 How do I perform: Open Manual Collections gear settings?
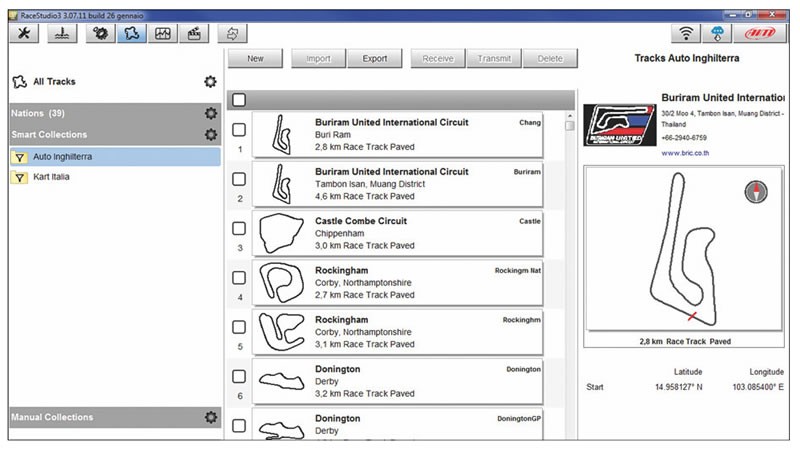211,417
